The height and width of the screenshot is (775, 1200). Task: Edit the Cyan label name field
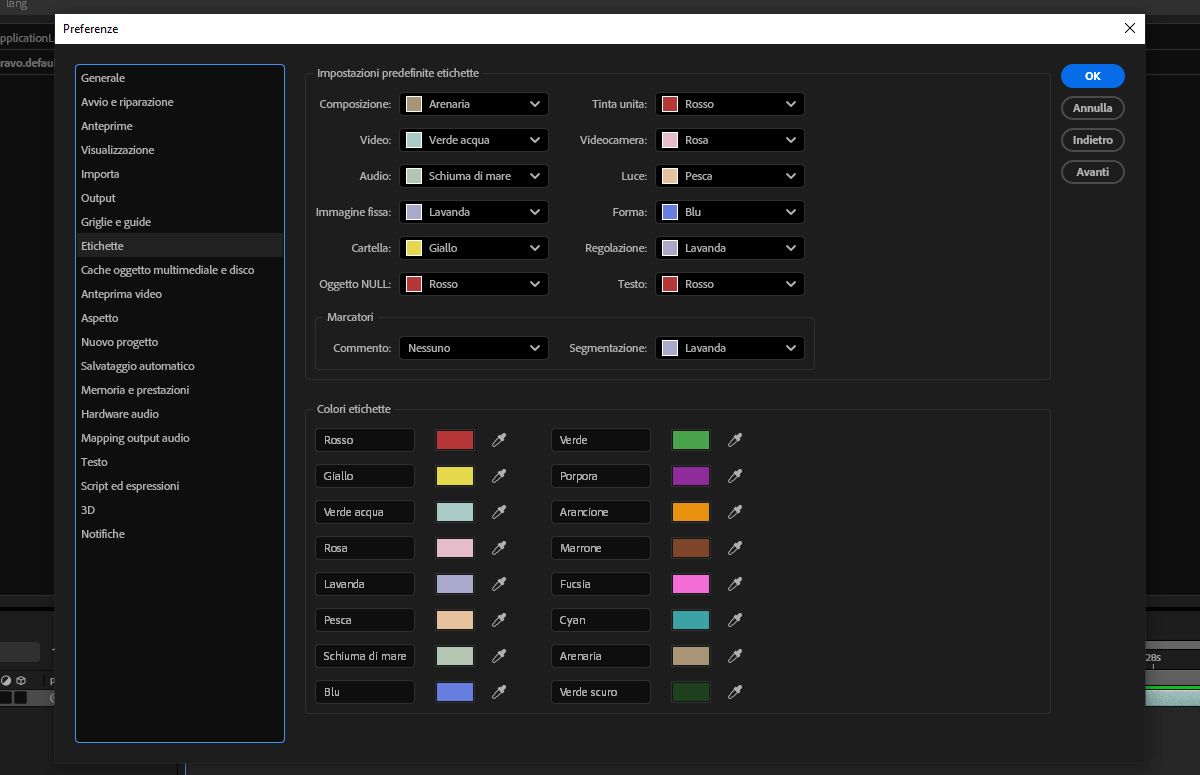point(601,620)
